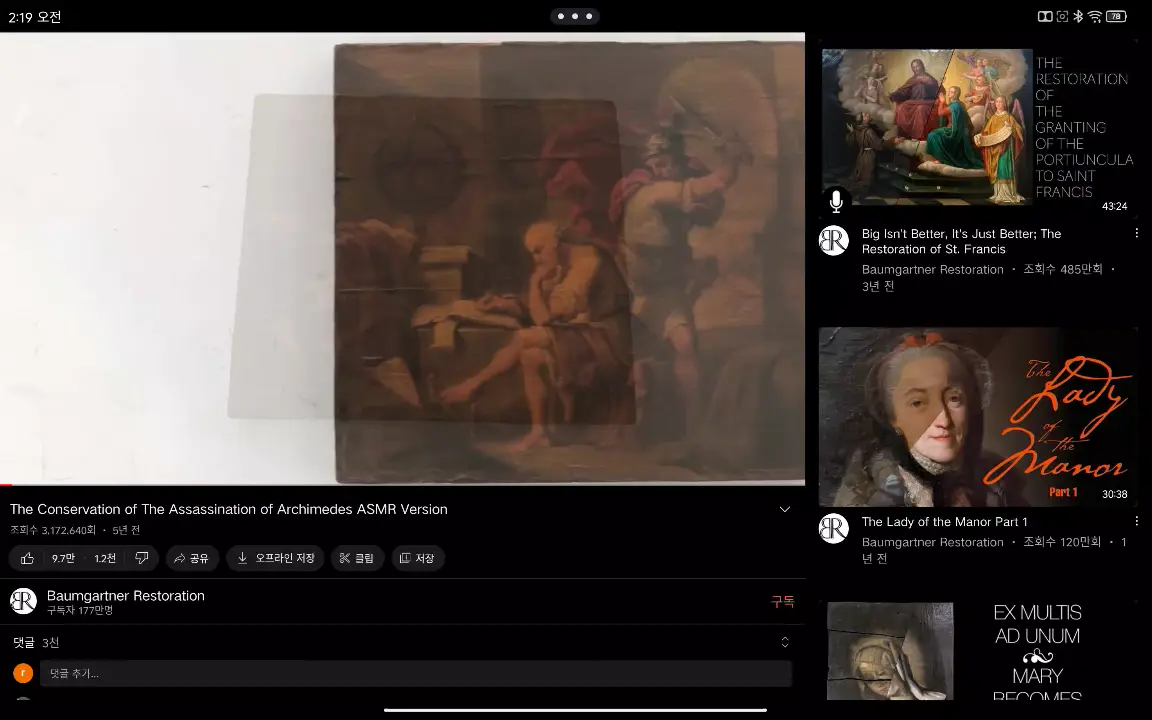Tap the video player to show controls
1152x720 pixels.
[403, 258]
